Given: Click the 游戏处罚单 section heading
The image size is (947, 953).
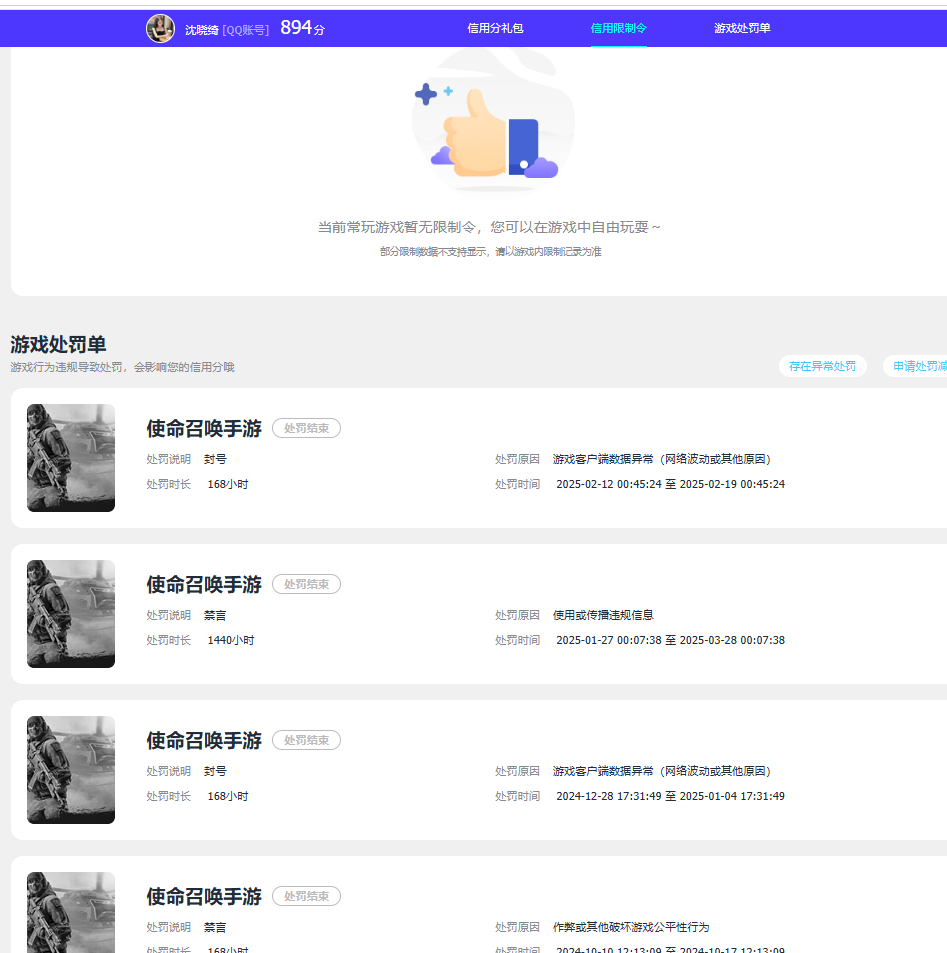Looking at the screenshot, I should pyautogui.click(x=58, y=345).
